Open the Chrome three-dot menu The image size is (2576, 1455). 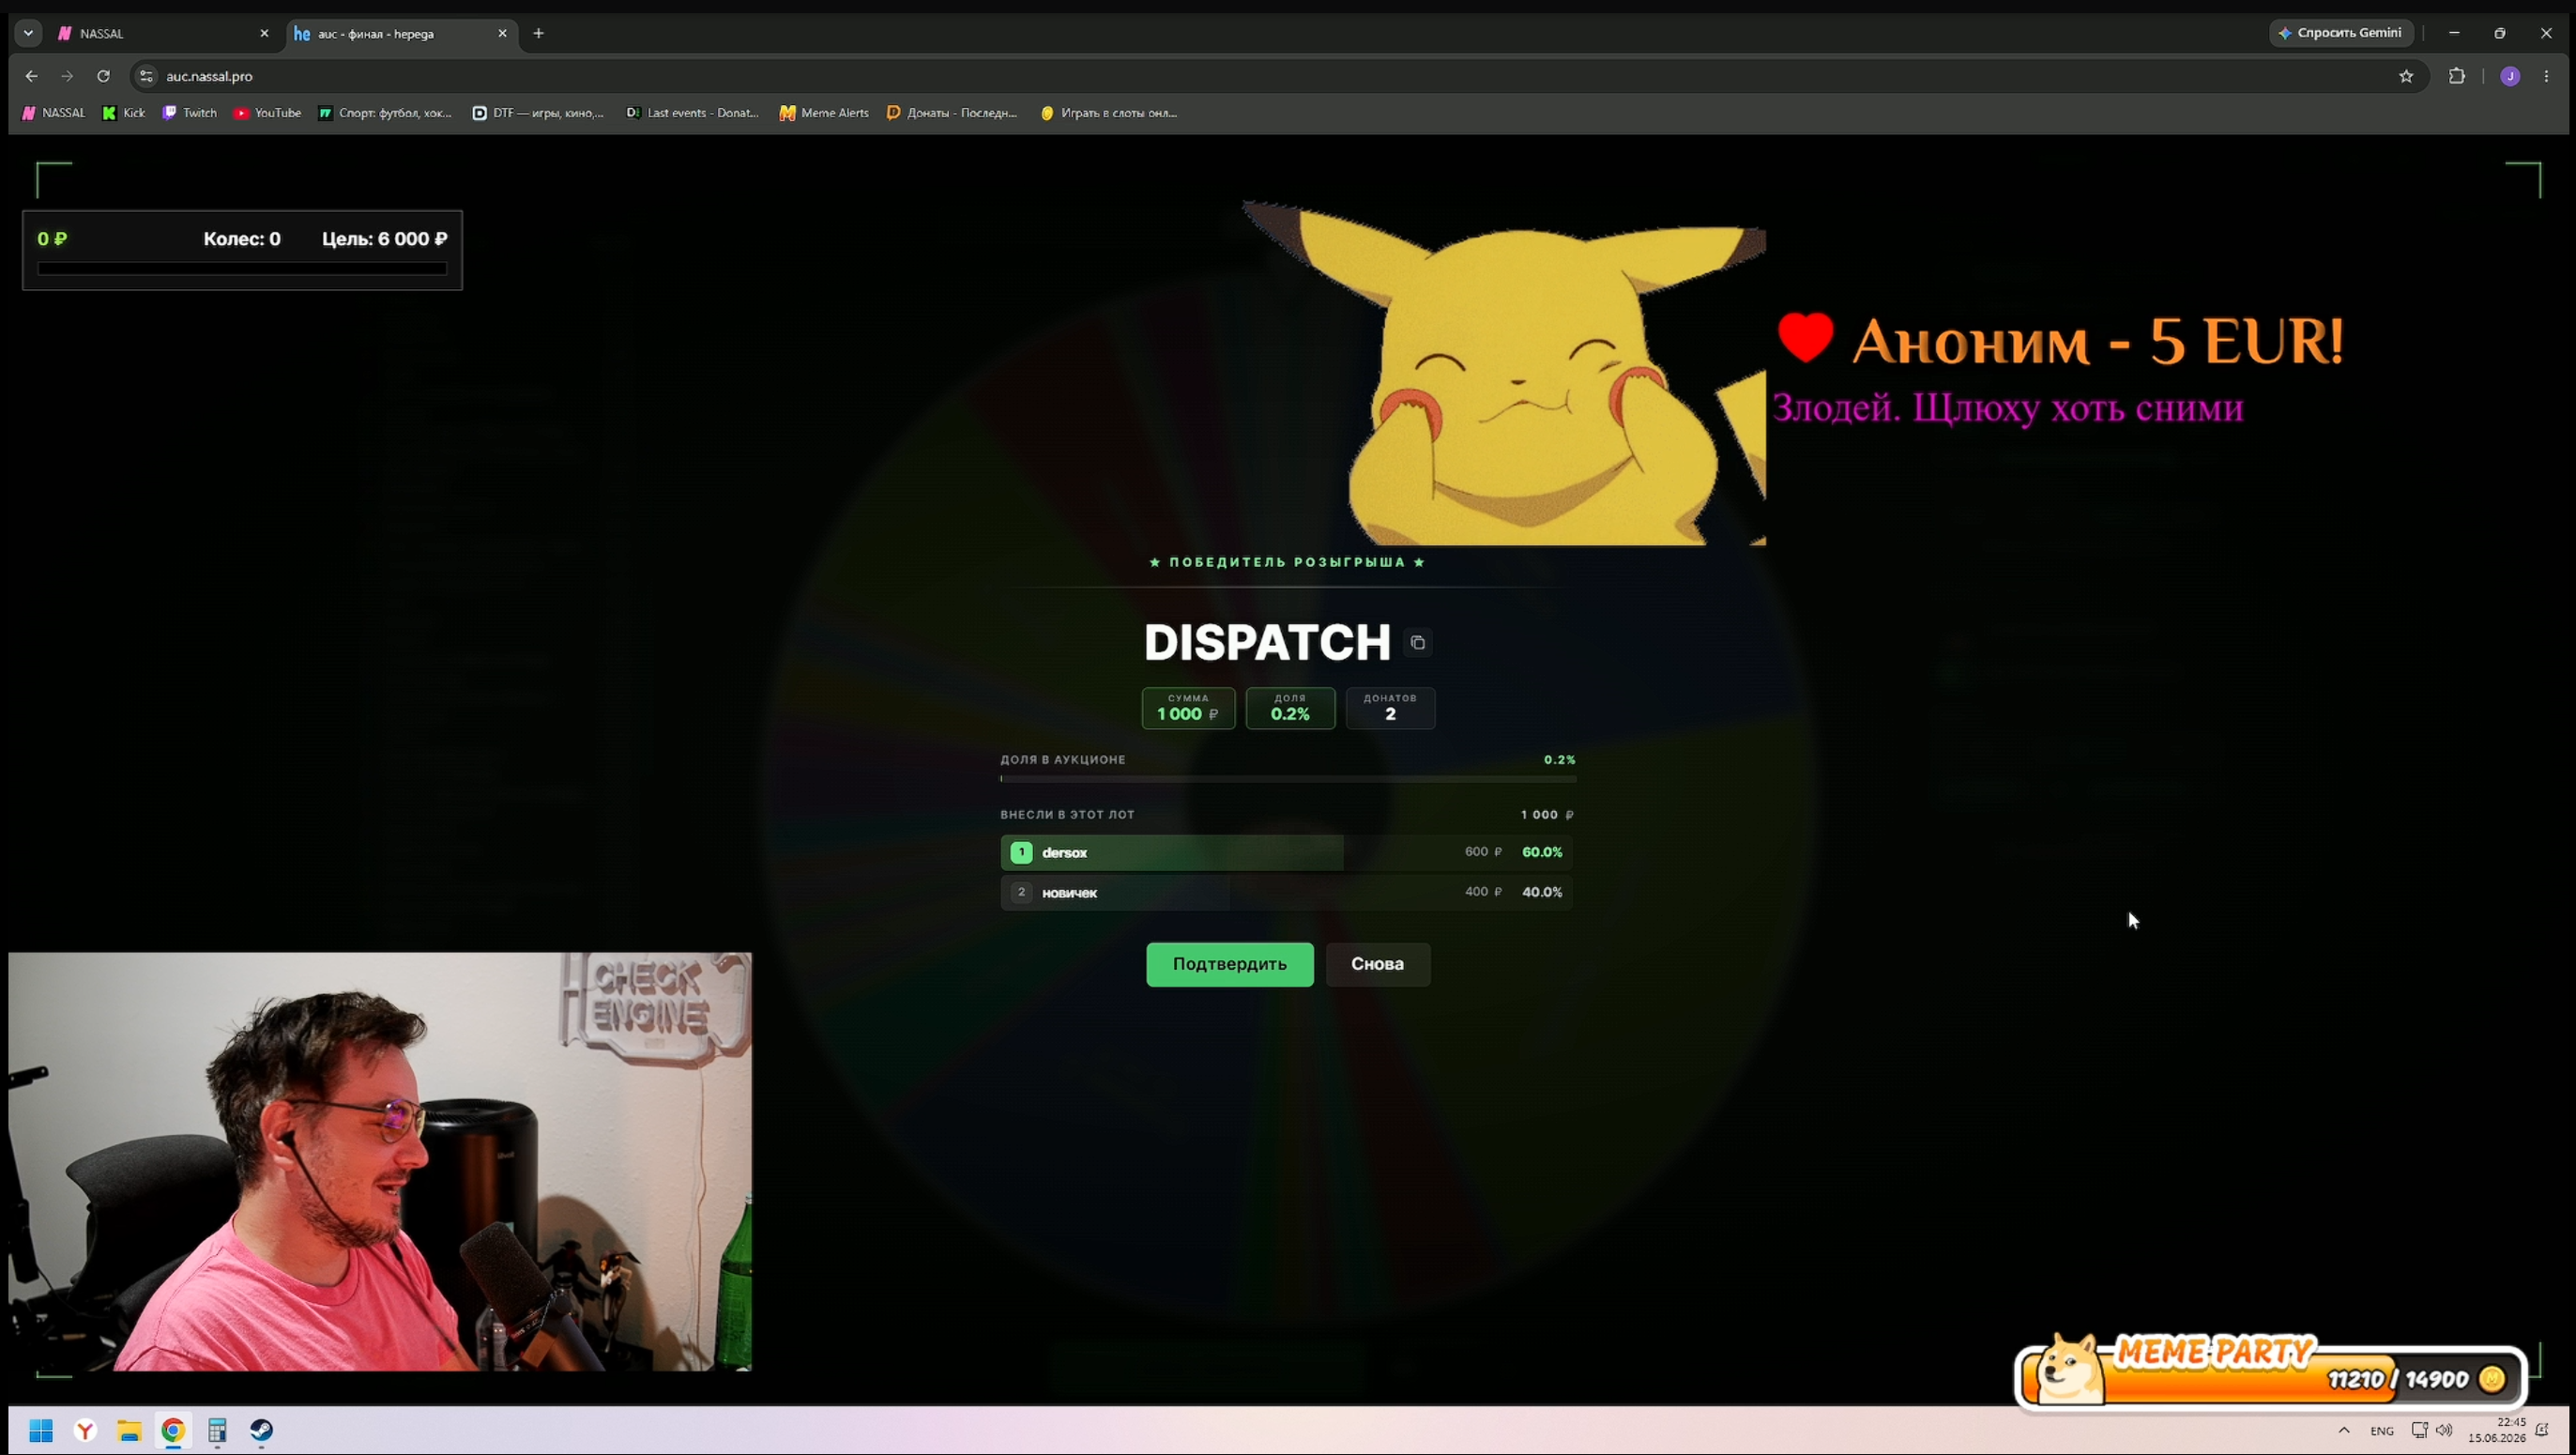[x=2547, y=76]
